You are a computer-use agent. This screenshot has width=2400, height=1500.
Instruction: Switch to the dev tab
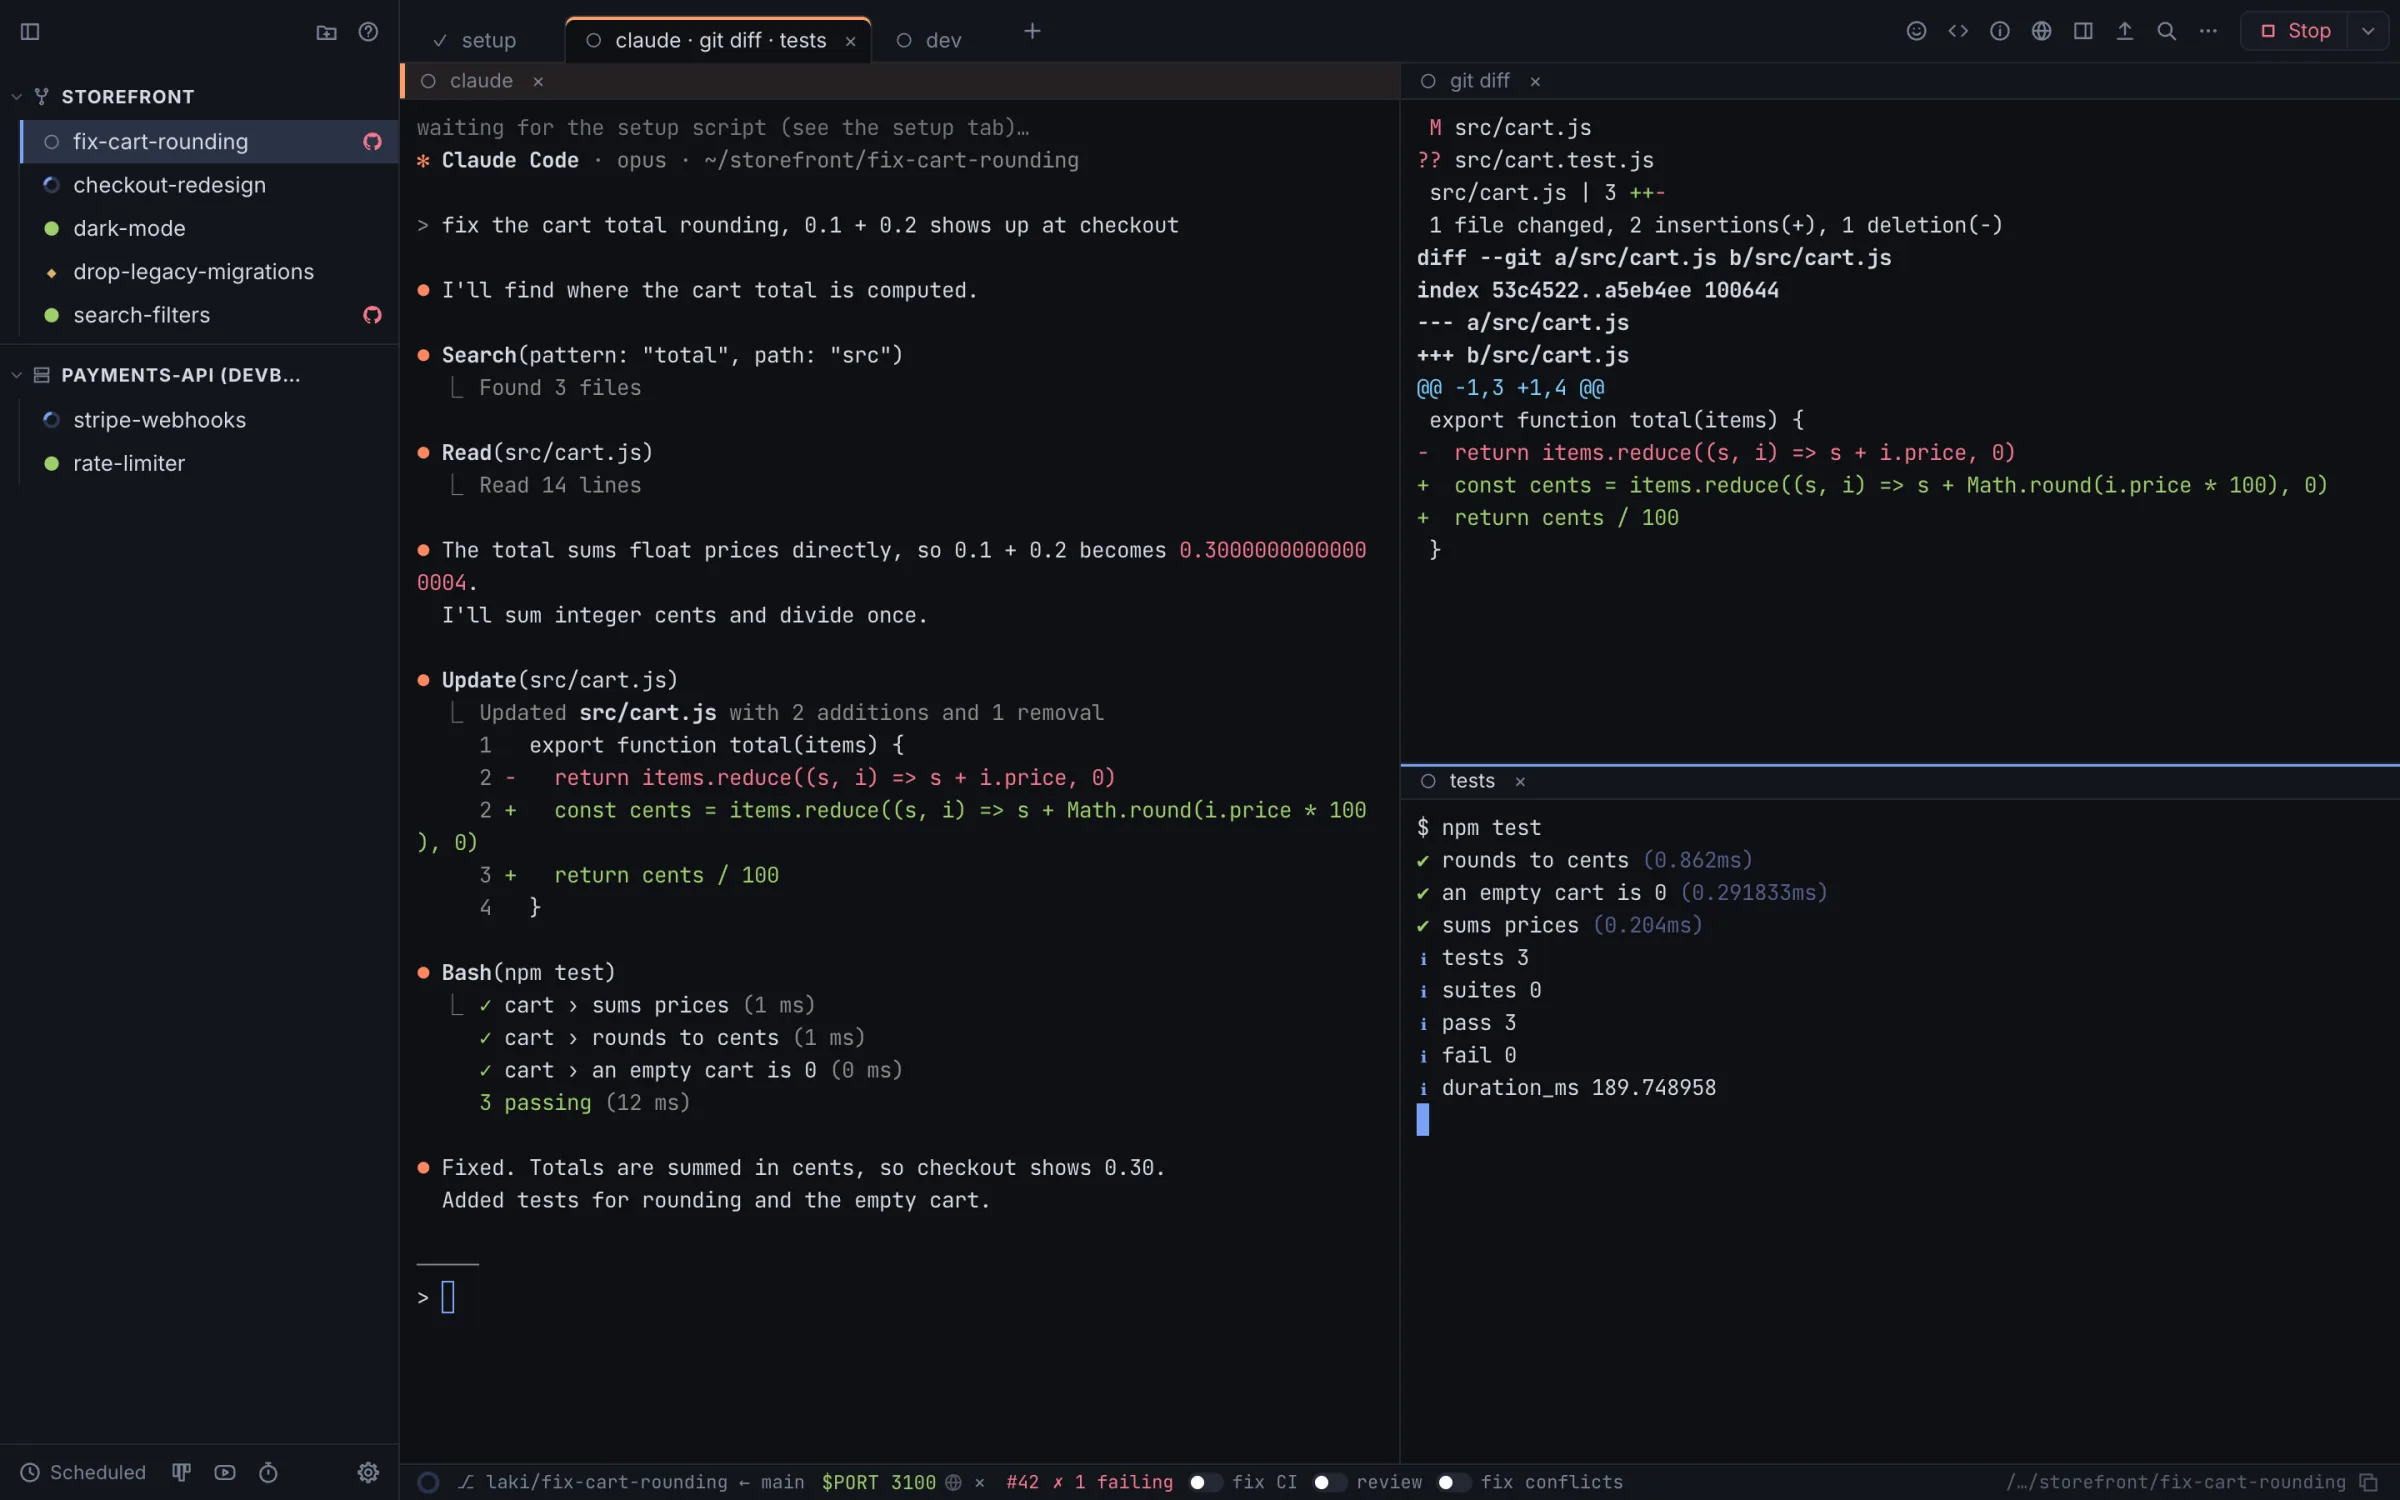[929, 40]
